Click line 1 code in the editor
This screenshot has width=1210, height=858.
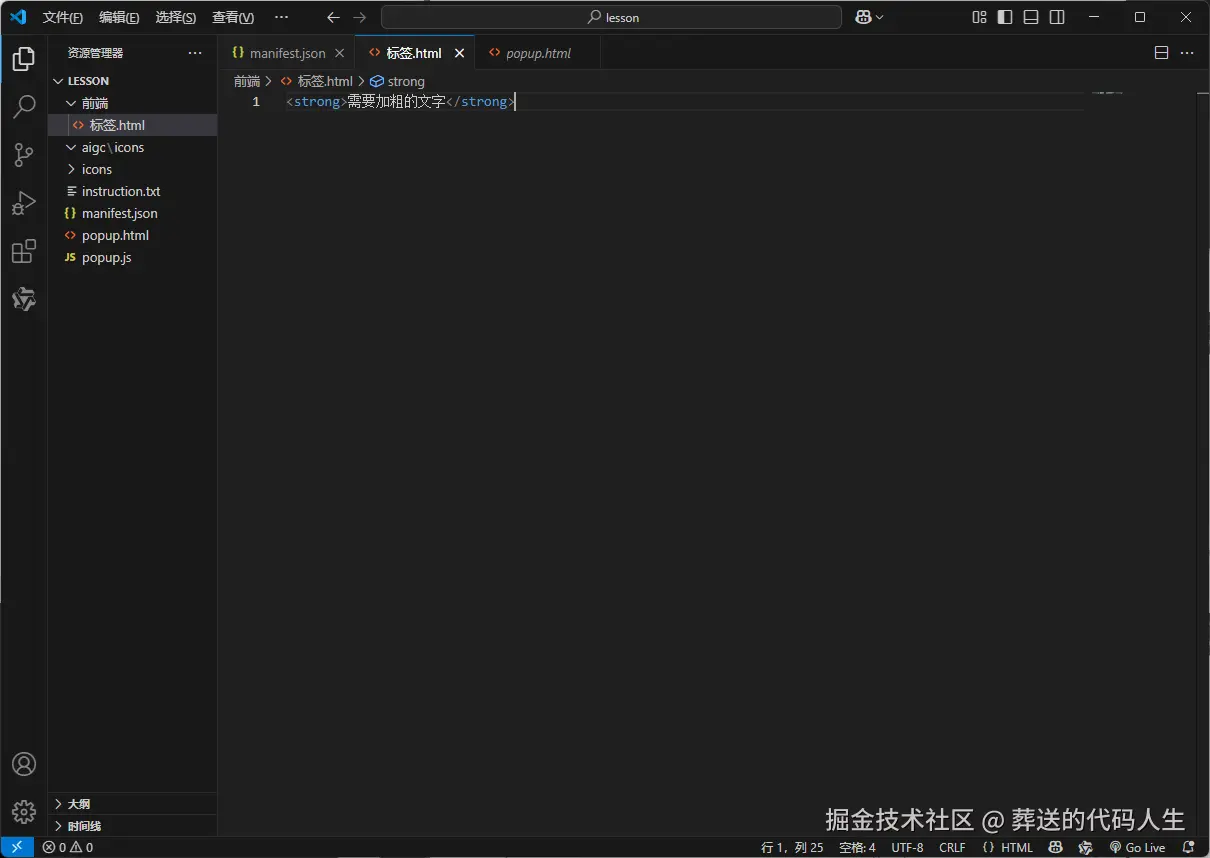coord(400,101)
